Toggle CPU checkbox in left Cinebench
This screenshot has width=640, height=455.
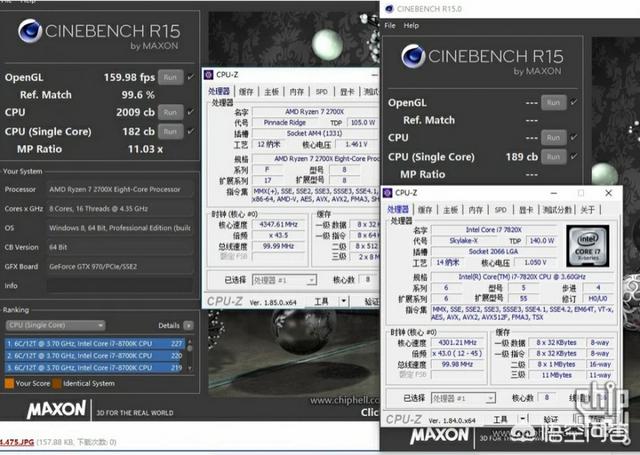tap(190, 112)
